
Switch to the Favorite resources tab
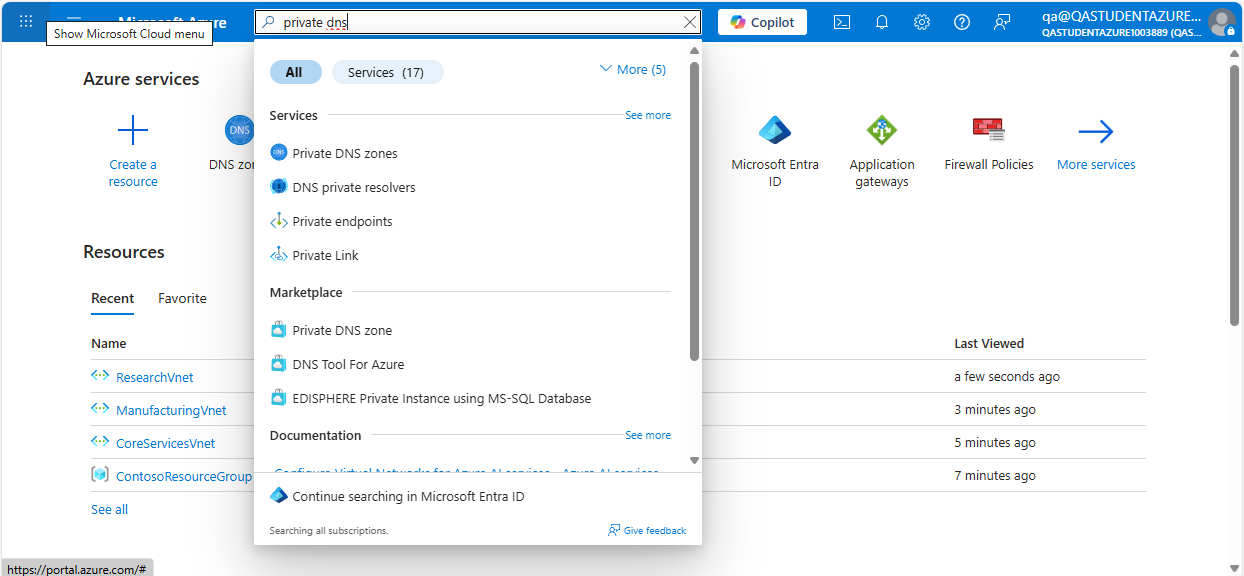coord(182,298)
